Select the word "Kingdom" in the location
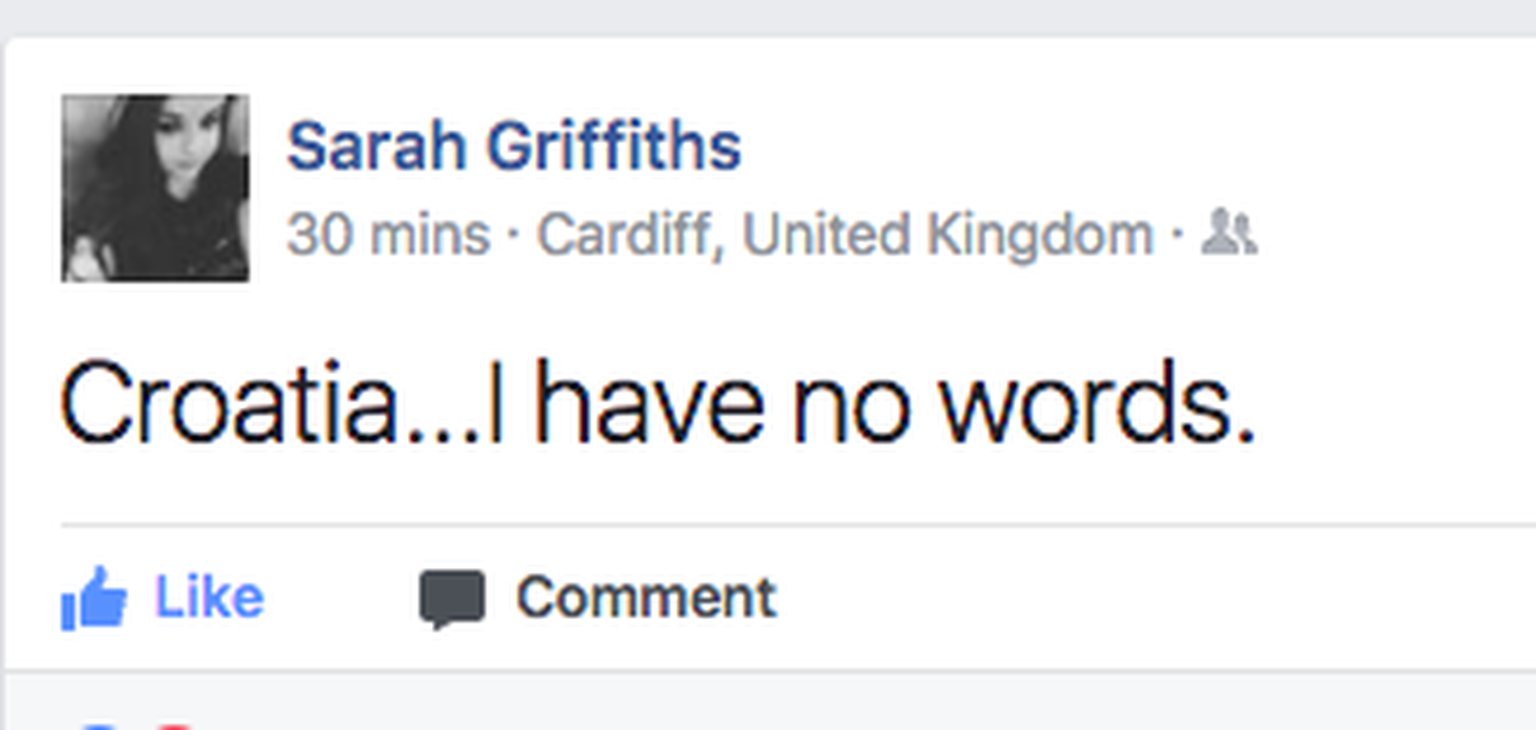Screen dimensions: 1536x730 (1040, 235)
